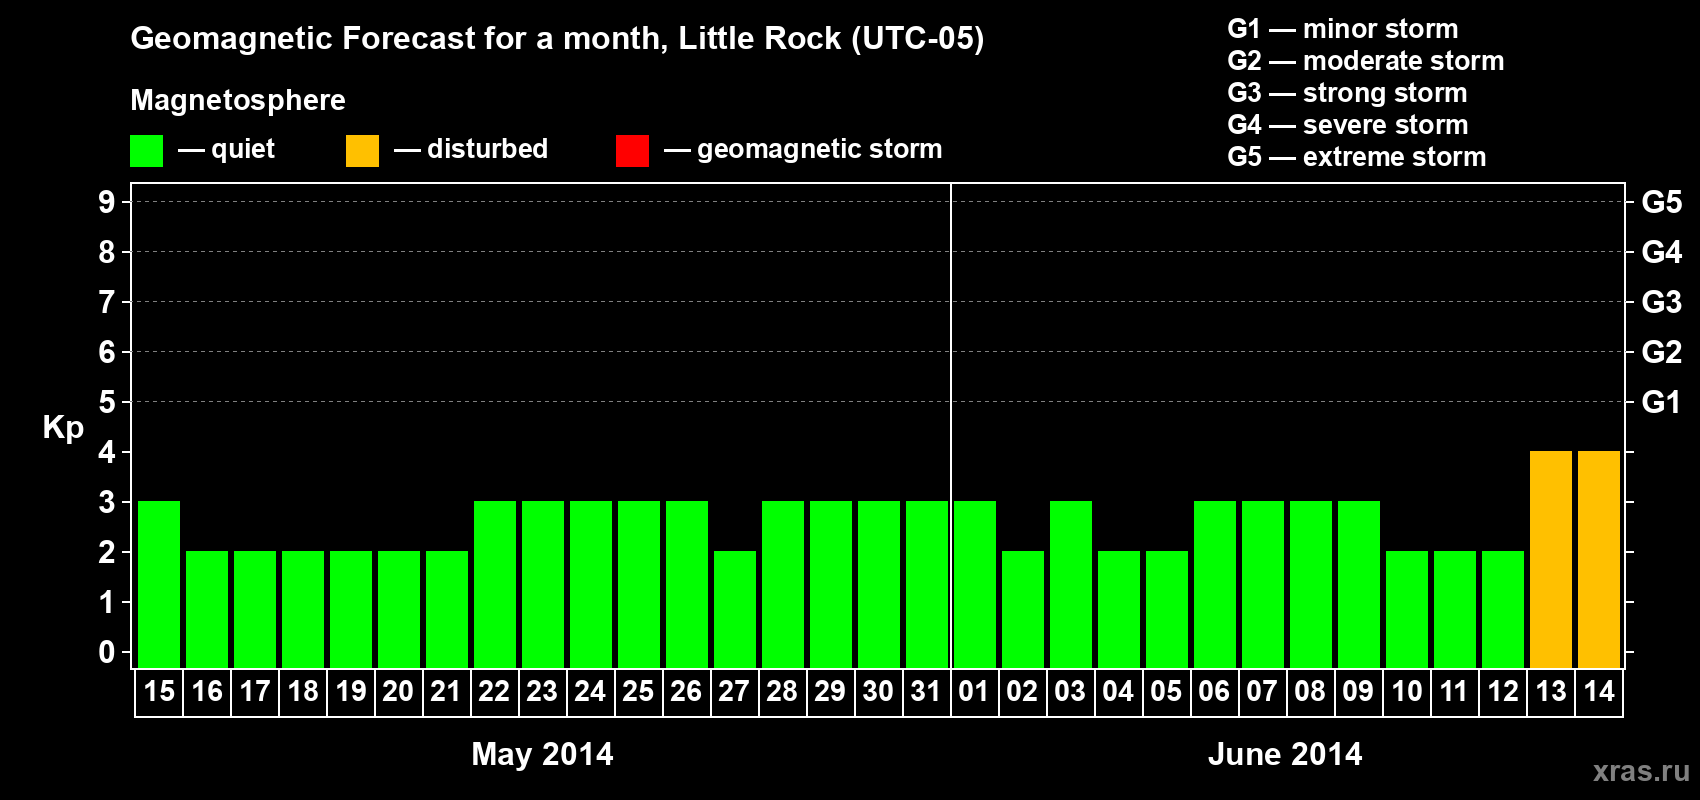Click the green bar for June 06
This screenshot has height=800, width=1700.
click(x=1215, y=584)
